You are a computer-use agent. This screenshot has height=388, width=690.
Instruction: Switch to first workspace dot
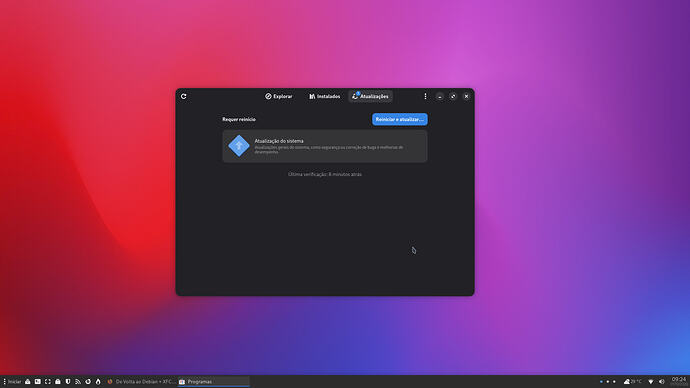coord(601,381)
